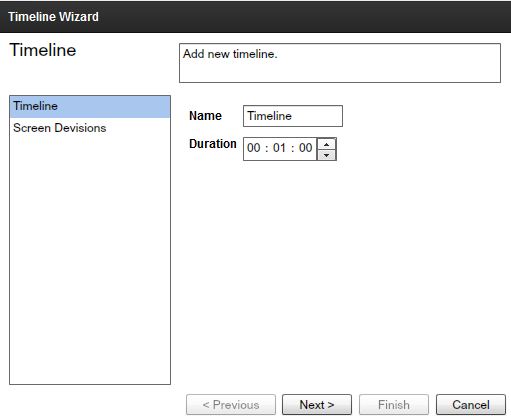The height and width of the screenshot is (418, 511).
Task: Click the seconds segment of Duration
Action: [305, 148]
